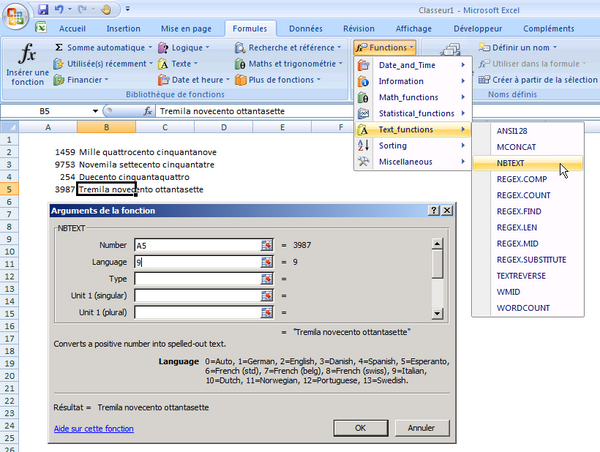The height and width of the screenshot is (452, 600).
Task: Click range selector icon for Unit 1 (plural)
Action: pyautogui.click(x=266, y=312)
